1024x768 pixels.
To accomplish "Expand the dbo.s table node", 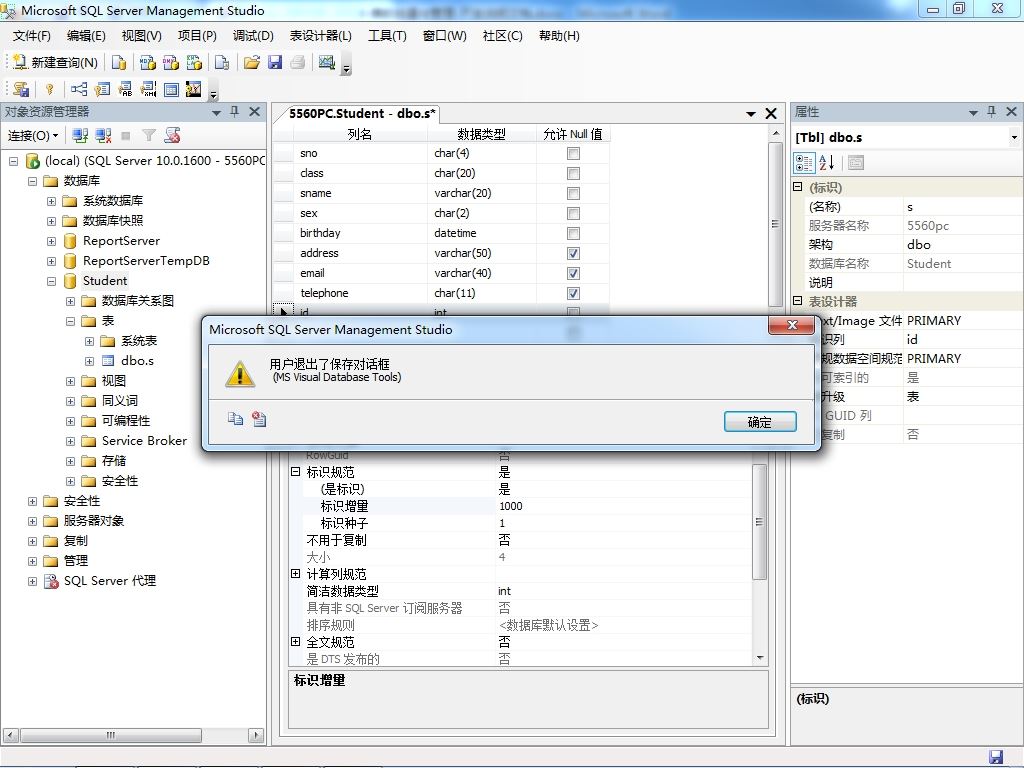I will point(89,361).
